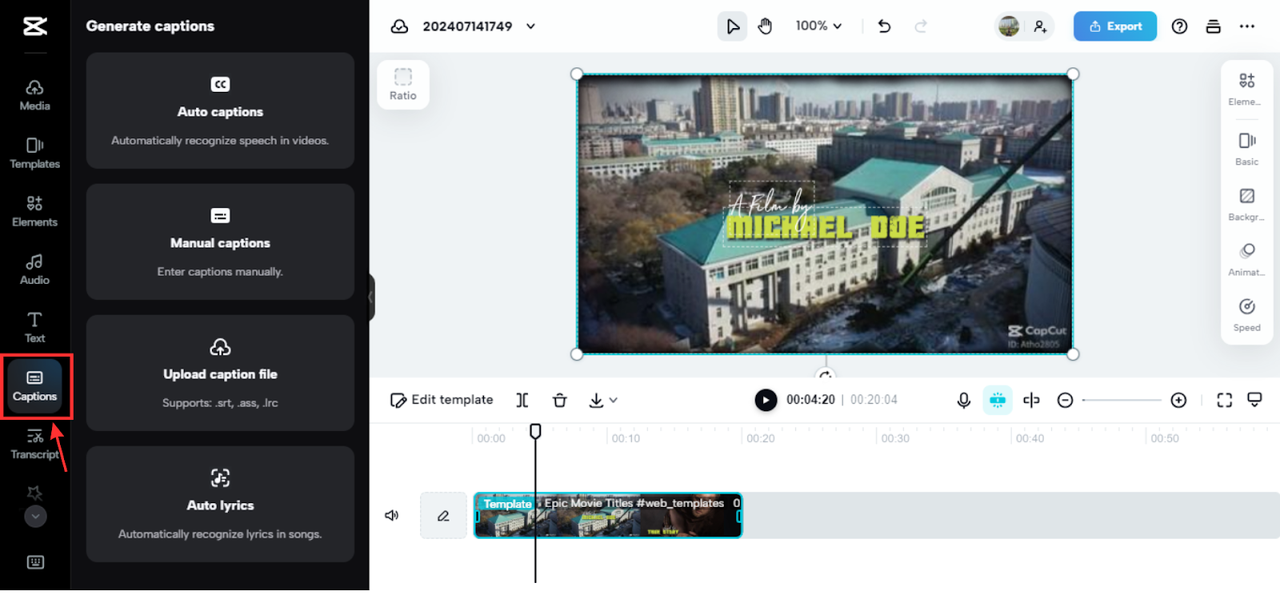Open the help question-mark icon

(1180, 27)
